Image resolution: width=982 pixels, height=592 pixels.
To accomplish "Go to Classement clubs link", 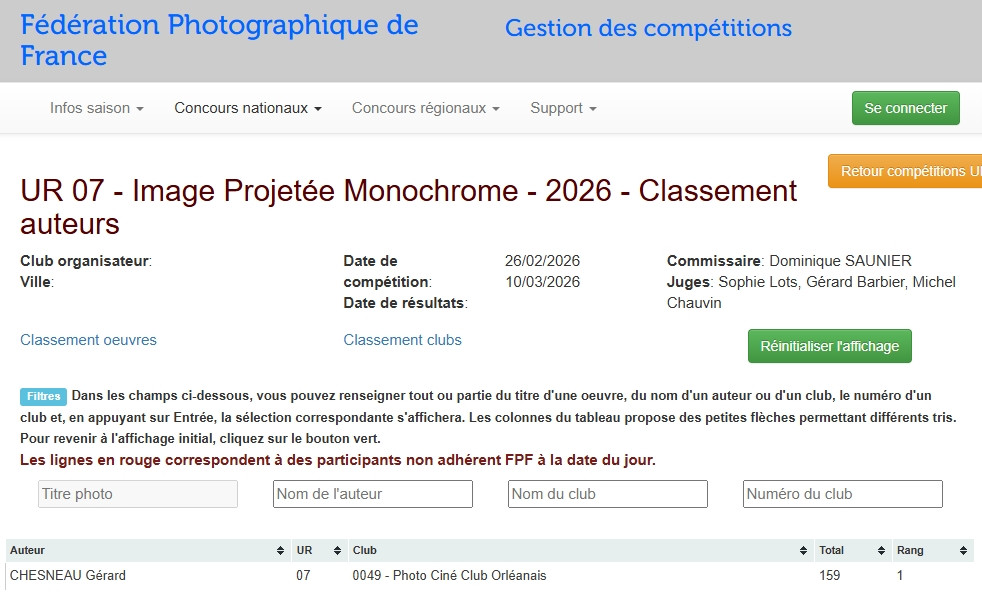I will (x=402, y=340).
